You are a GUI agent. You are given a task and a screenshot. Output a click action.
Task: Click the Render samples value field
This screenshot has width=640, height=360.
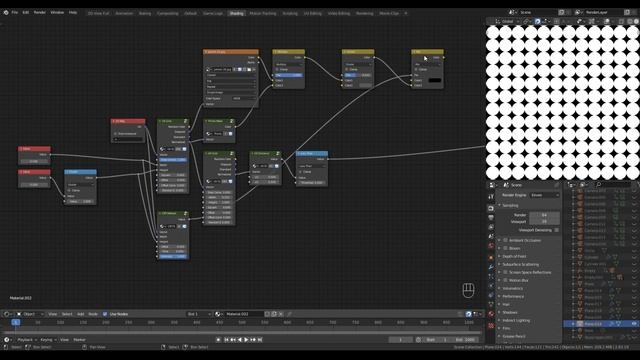[x=544, y=215]
